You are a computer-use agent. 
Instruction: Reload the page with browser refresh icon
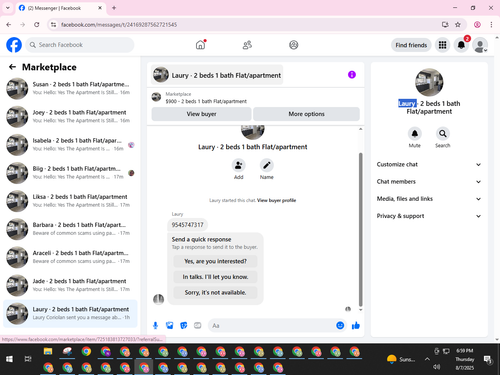[37, 24]
